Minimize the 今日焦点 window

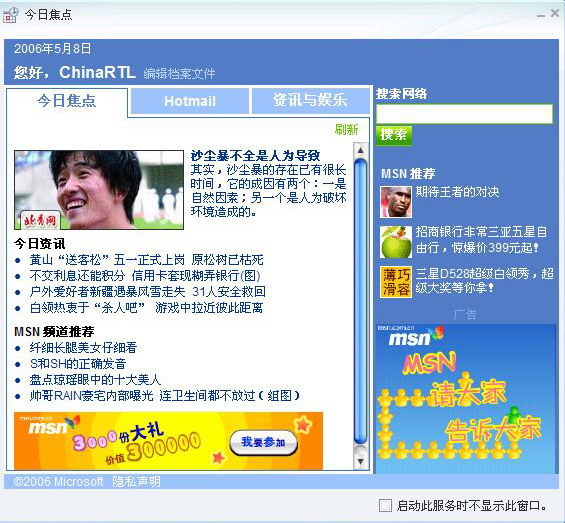click(540, 15)
